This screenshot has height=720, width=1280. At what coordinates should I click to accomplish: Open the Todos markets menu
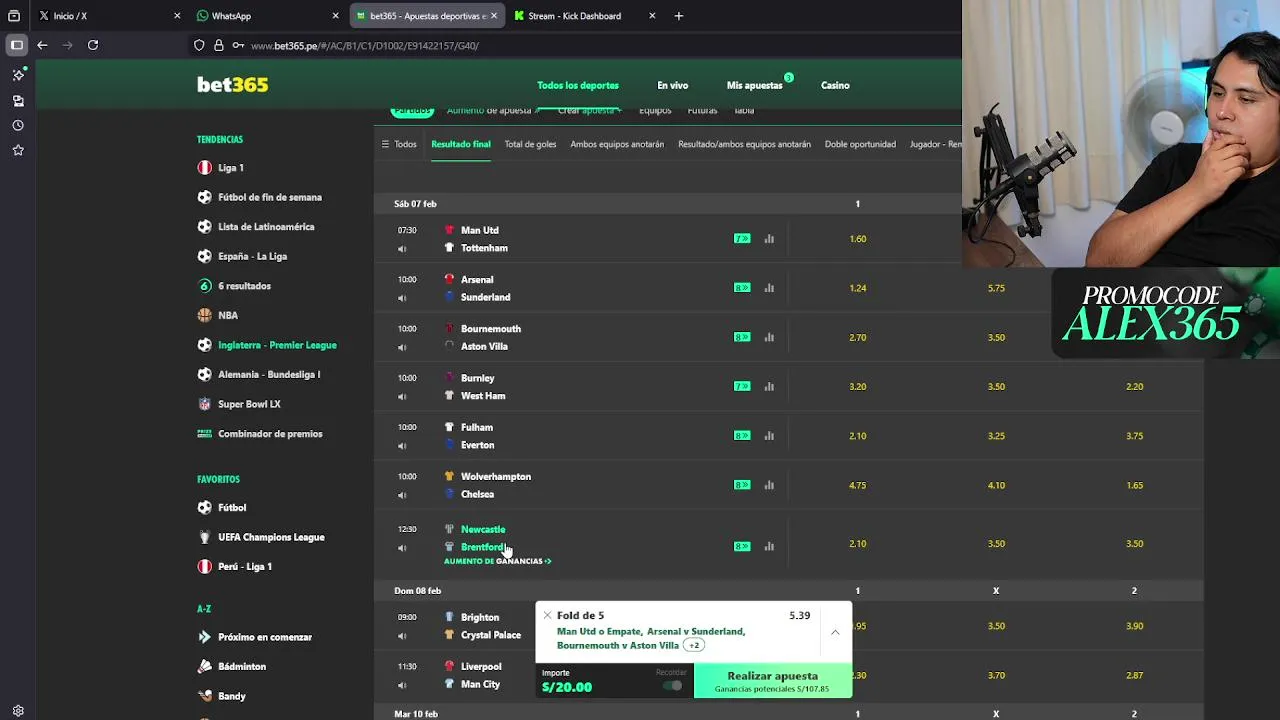pyautogui.click(x=399, y=144)
